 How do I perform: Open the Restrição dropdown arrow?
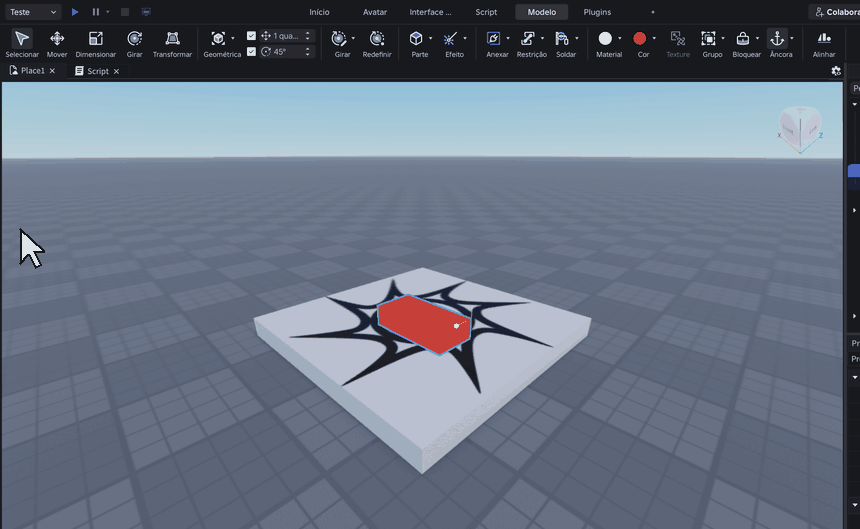[542, 38]
